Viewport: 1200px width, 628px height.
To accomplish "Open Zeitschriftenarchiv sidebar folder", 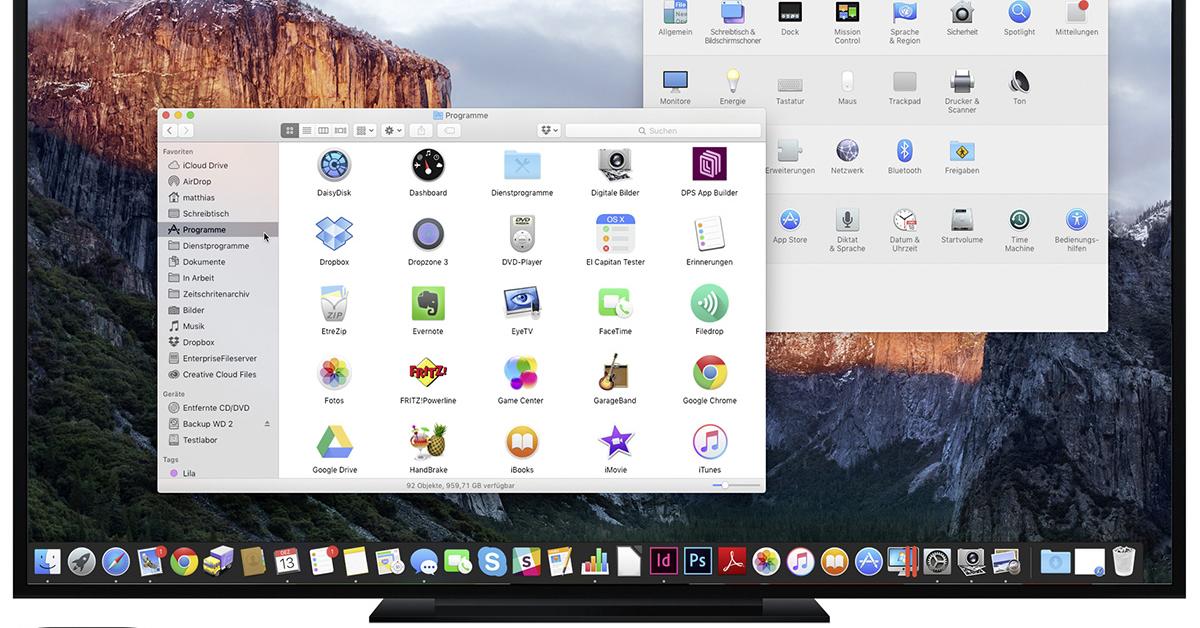I will tap(216, 294).
